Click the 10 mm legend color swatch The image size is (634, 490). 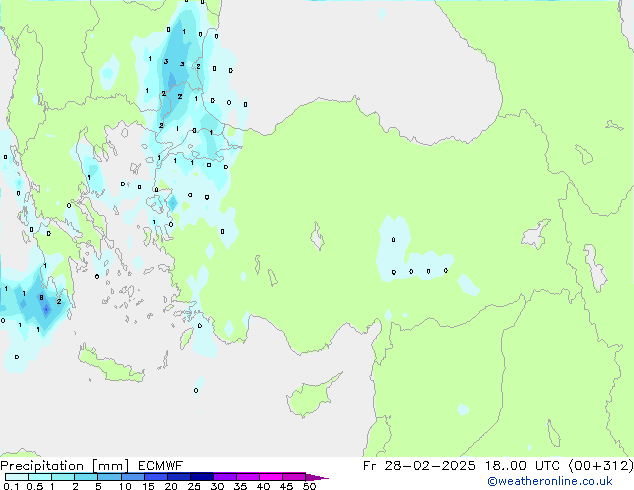(132, 477)
